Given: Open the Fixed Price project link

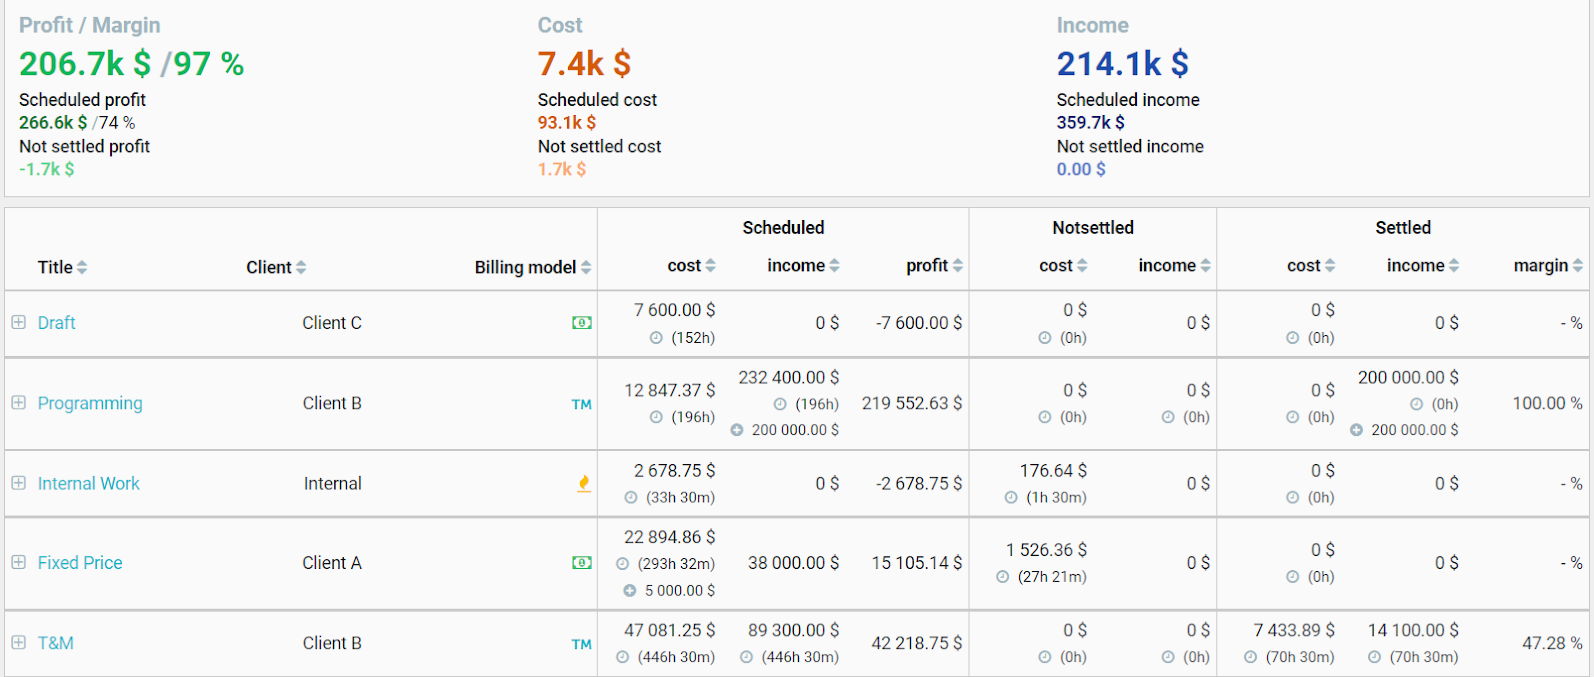Looking at the screenshot, I should pos(80,563).
